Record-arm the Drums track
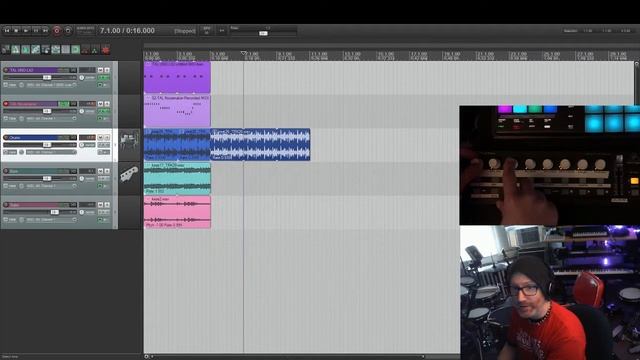The height and width of the screenshot is (360, 640). click(6, 138)
